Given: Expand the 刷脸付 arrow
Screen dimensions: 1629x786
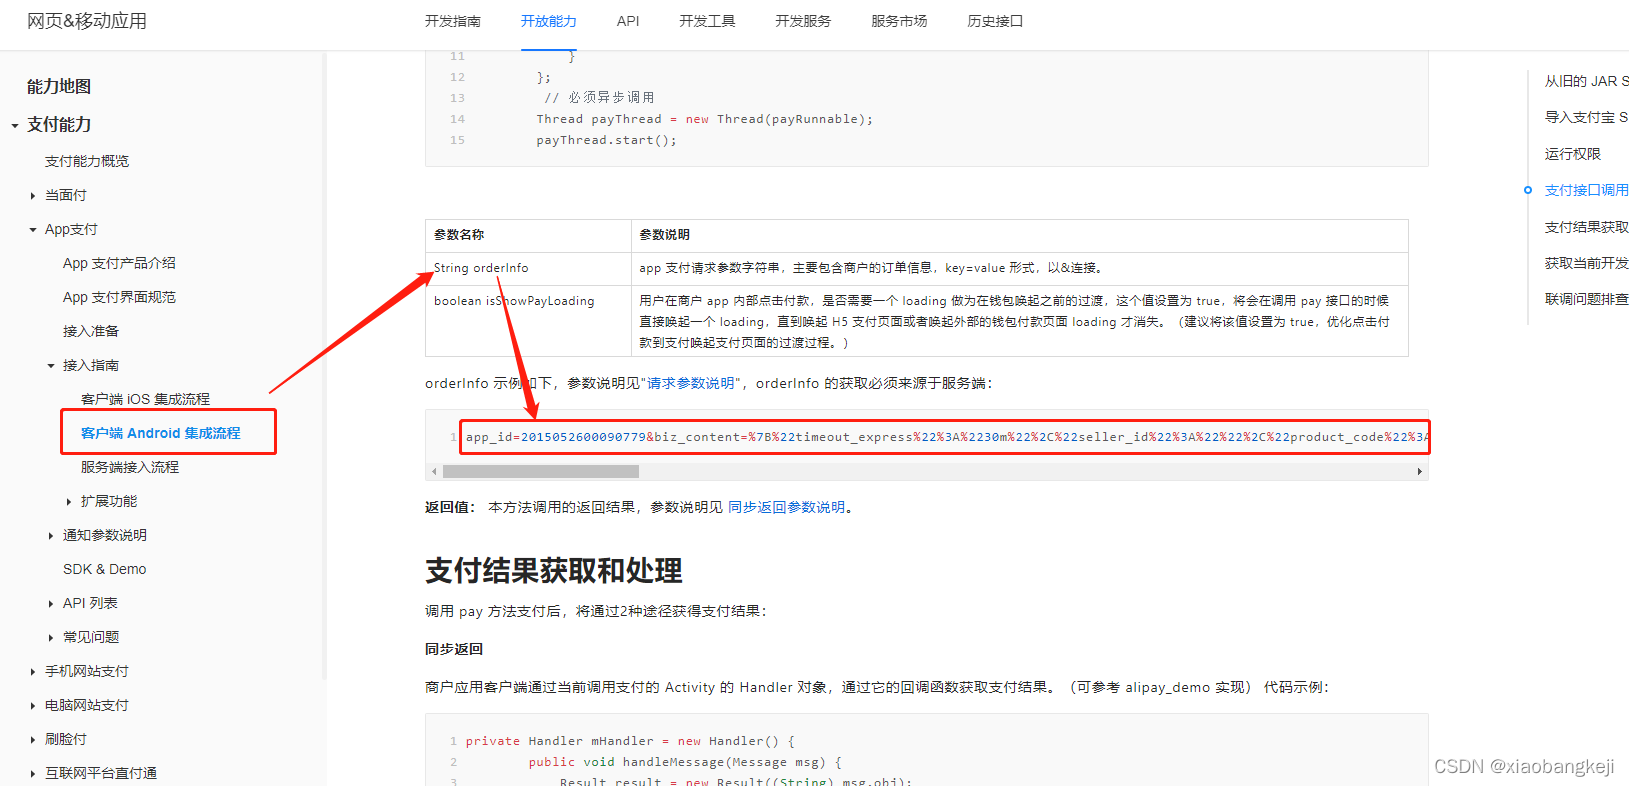Looking at the screenshot, I should tap(33, 740).
